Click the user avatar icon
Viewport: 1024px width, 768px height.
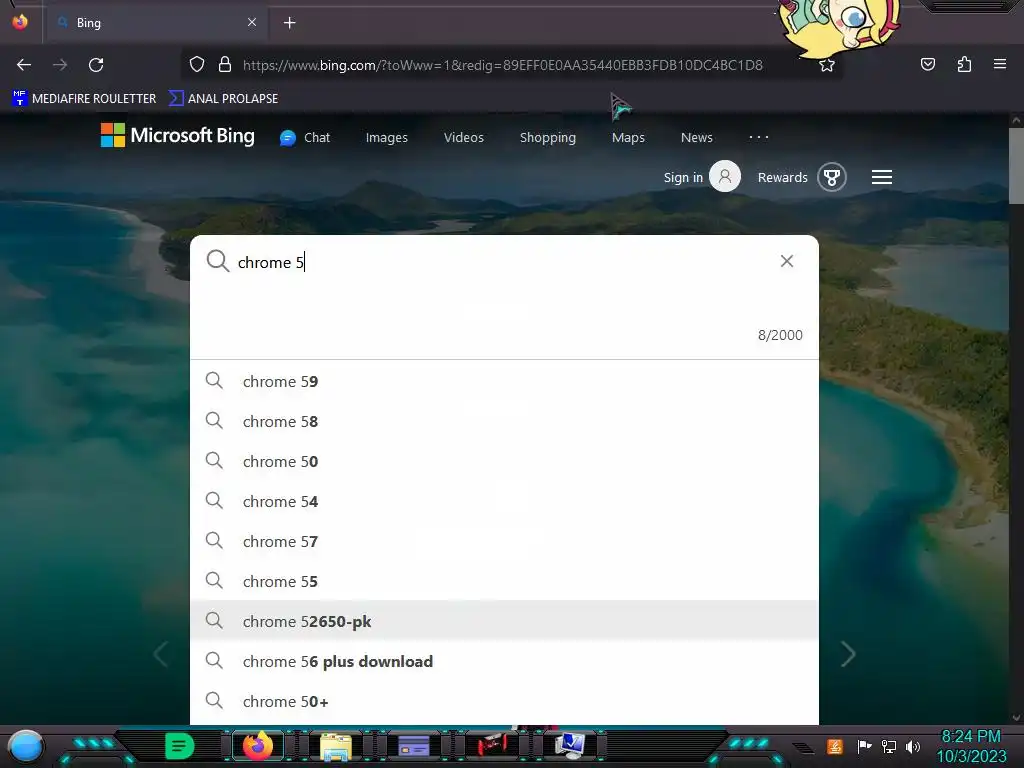pyautogui.click(x=725, y=176)
